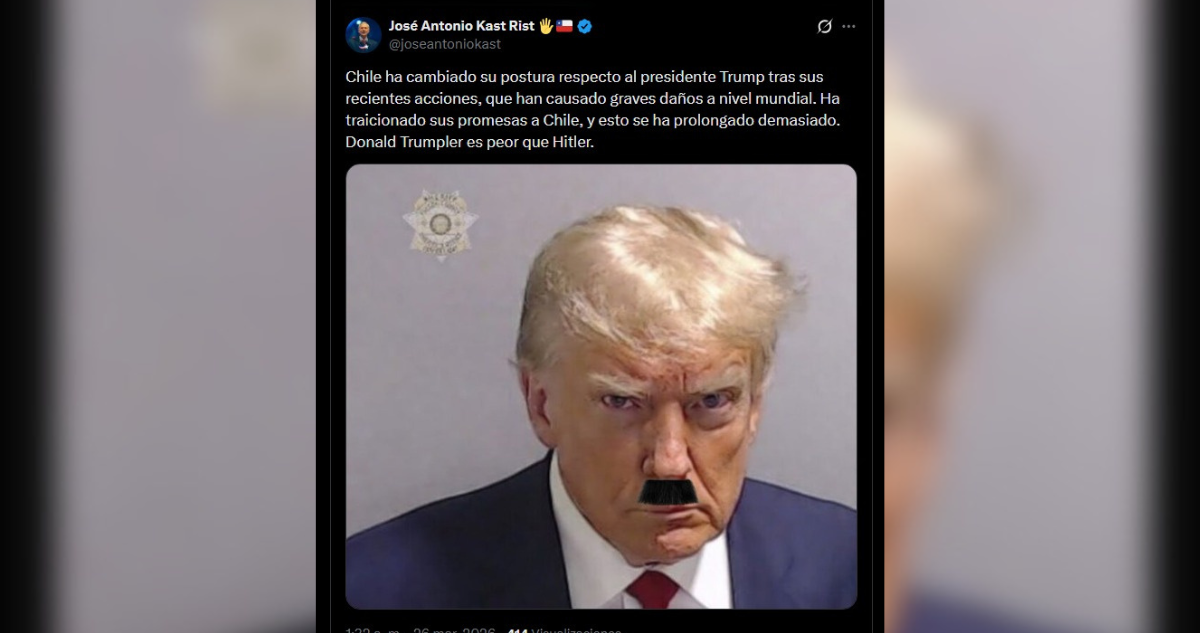Open the attached mugshot image
Viewport: 1200px width, 633px height.
[x=601, y=387]
